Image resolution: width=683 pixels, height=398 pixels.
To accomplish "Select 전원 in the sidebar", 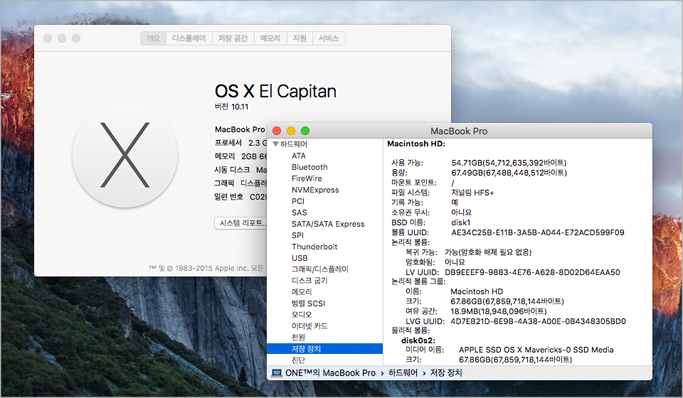I will pyautogui.click(x=298, y=337).
